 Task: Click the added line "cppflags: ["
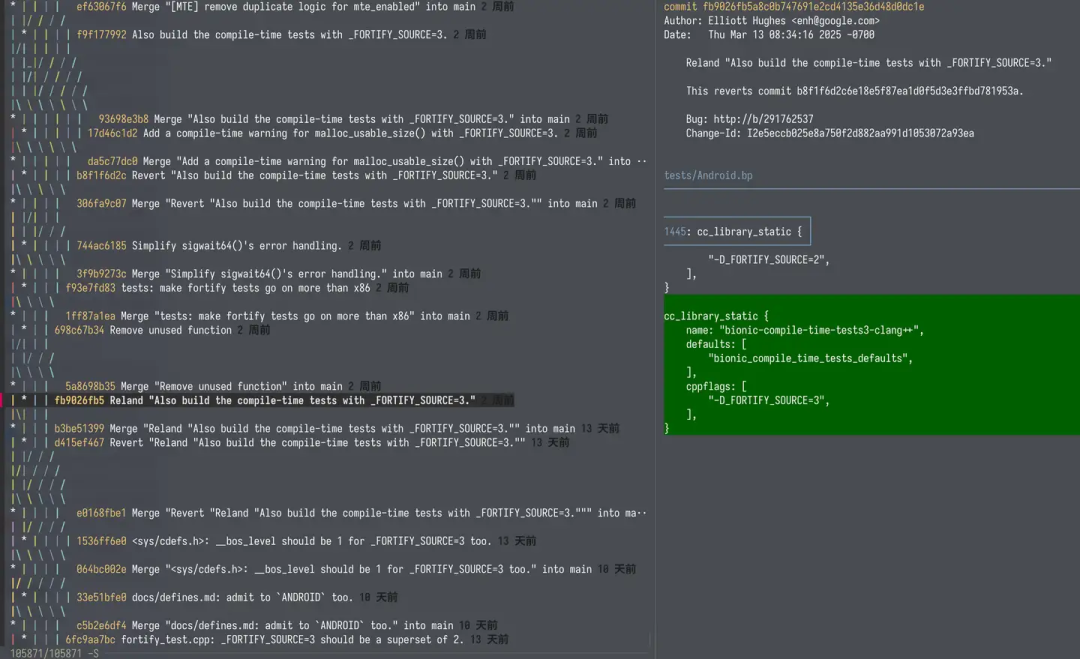pyautogui.click(x=716, y=386)
